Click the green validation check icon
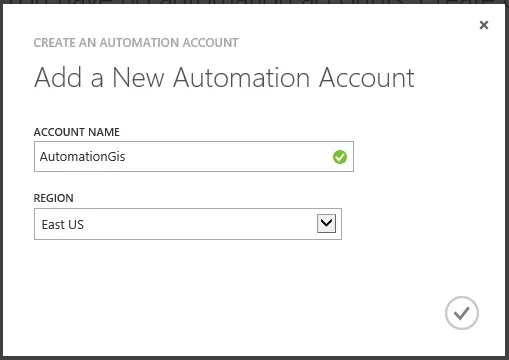The image size is (509, 360). 340,157
